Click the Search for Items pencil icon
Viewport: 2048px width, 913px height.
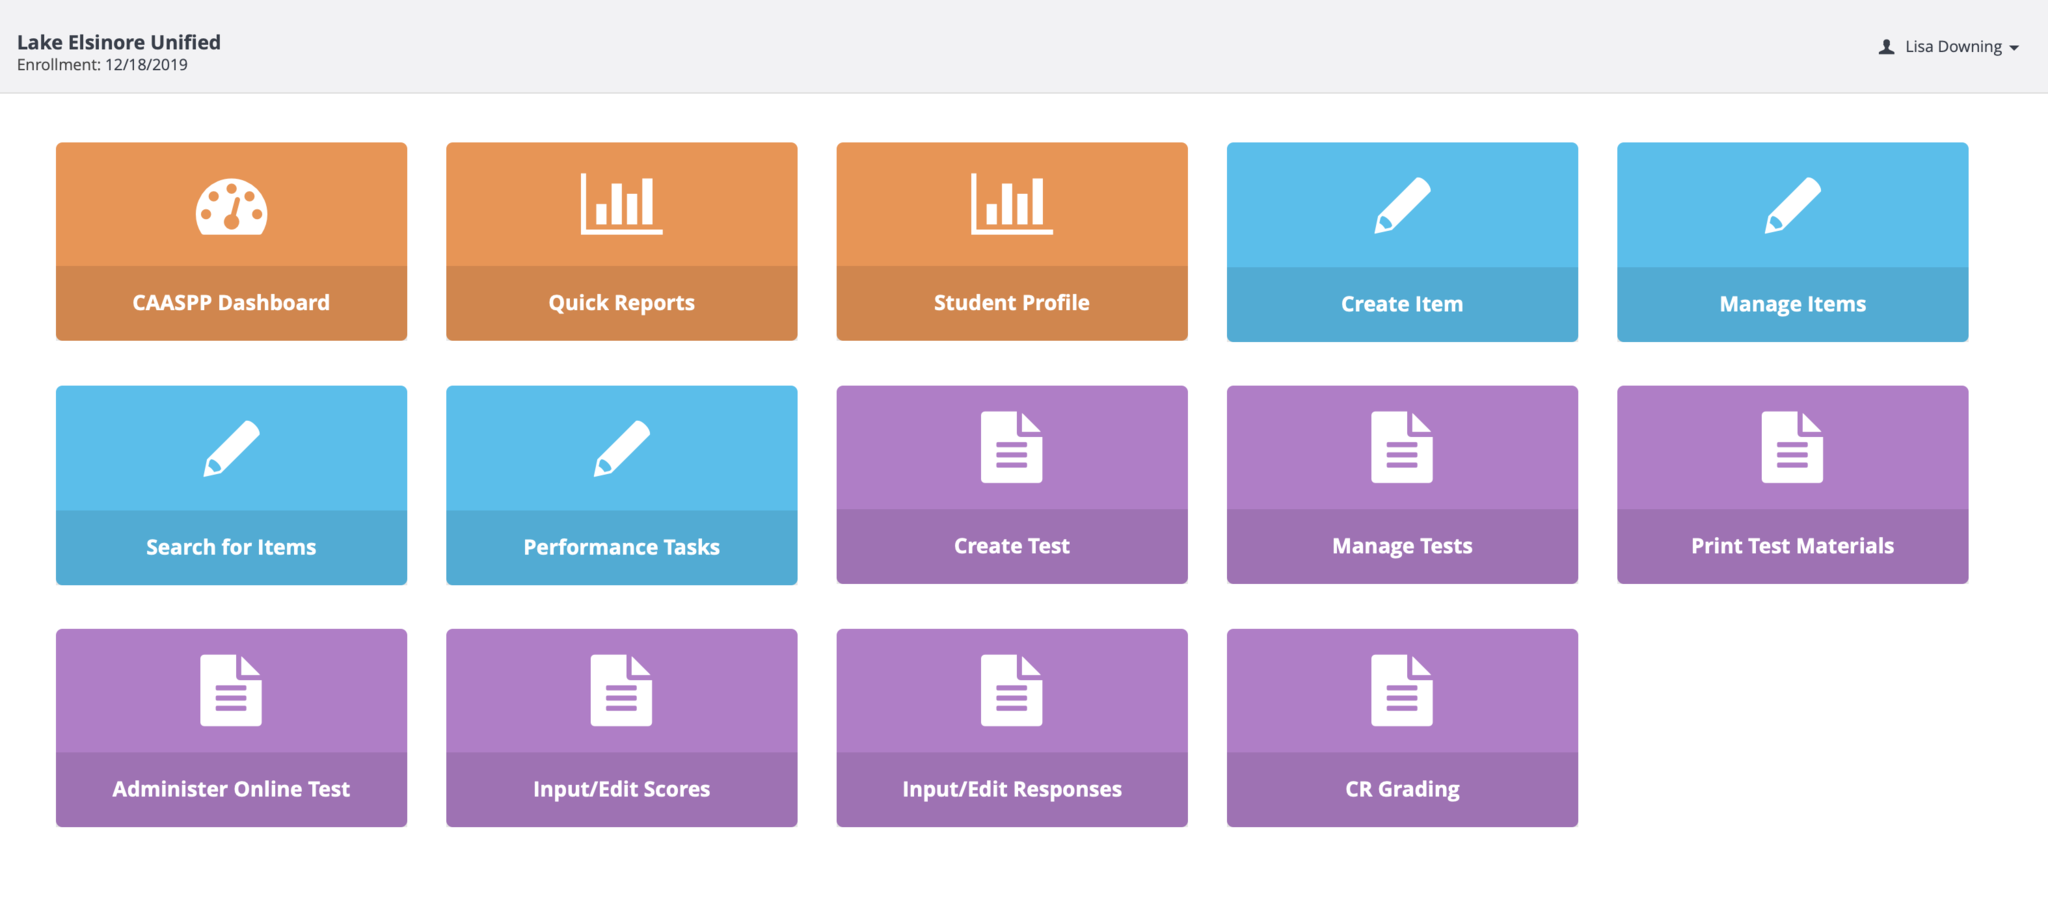231,448
